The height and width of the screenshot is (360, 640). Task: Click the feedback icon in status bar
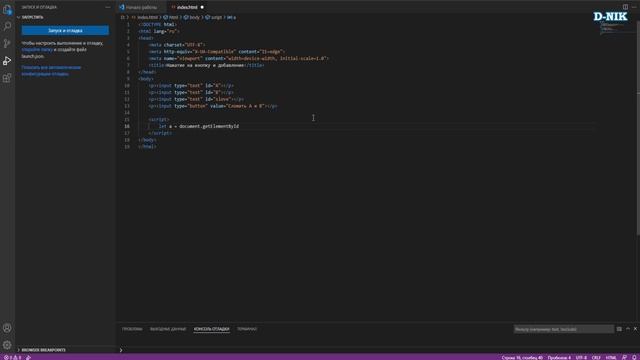[x=624, y=357]
